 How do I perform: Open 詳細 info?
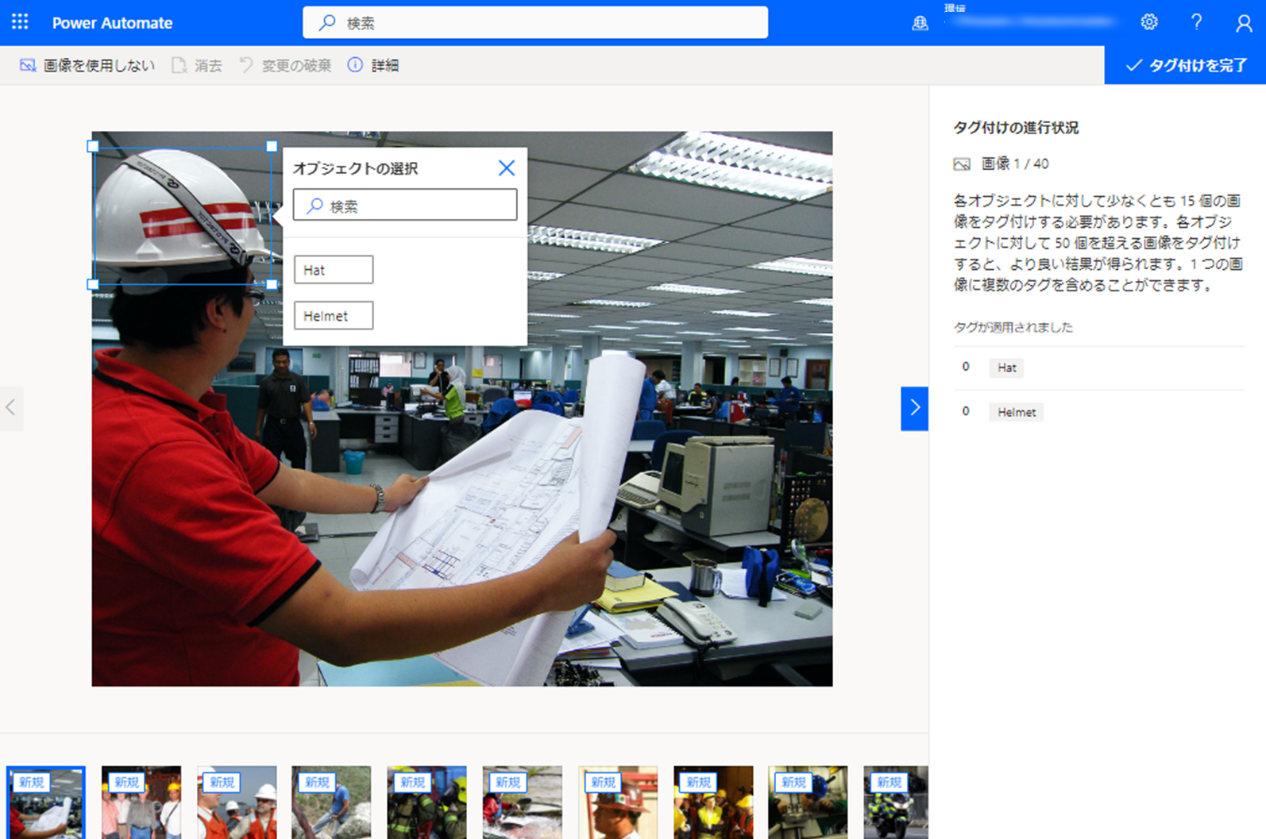[373, 65]
